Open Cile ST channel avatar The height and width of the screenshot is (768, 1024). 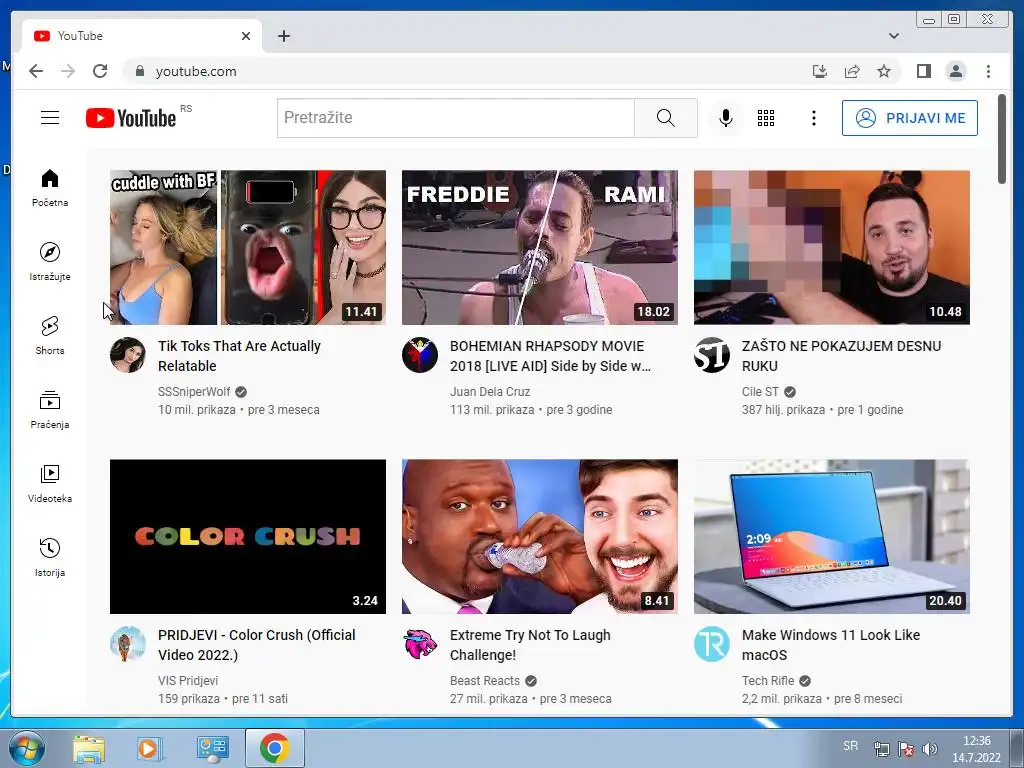click(x=711, y=355)
